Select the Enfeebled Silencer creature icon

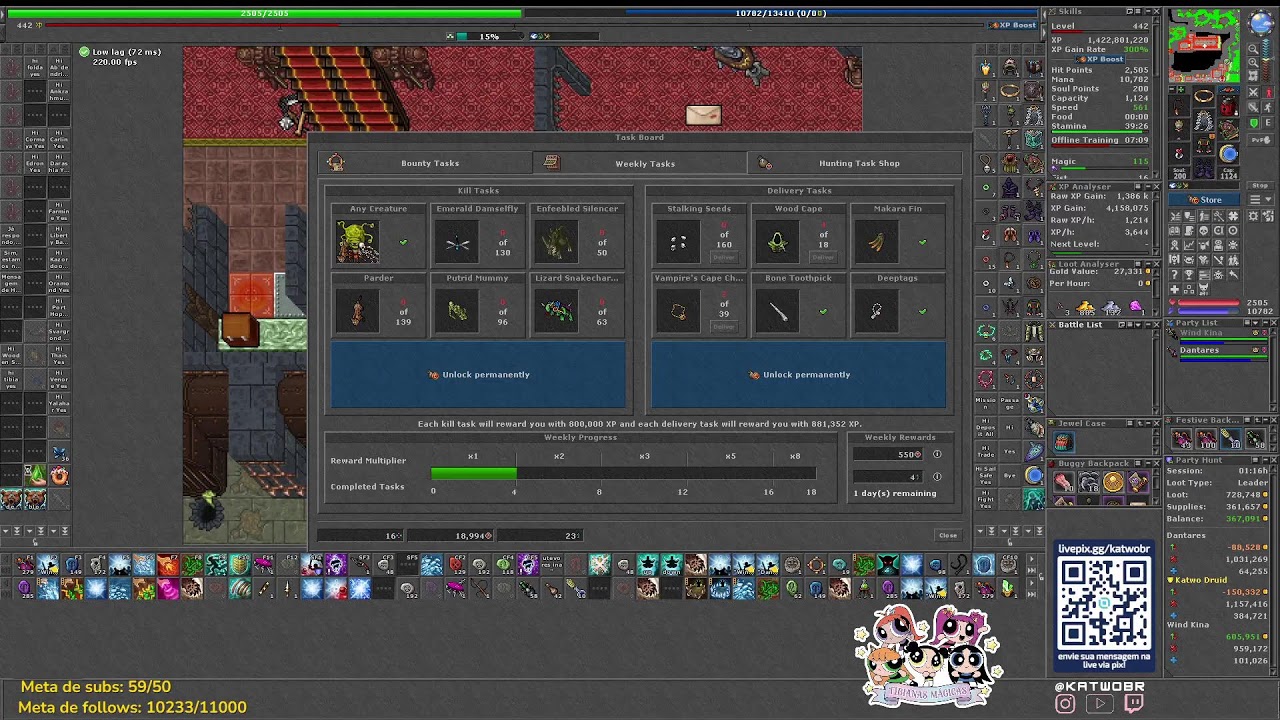click(x=557, y=243)
